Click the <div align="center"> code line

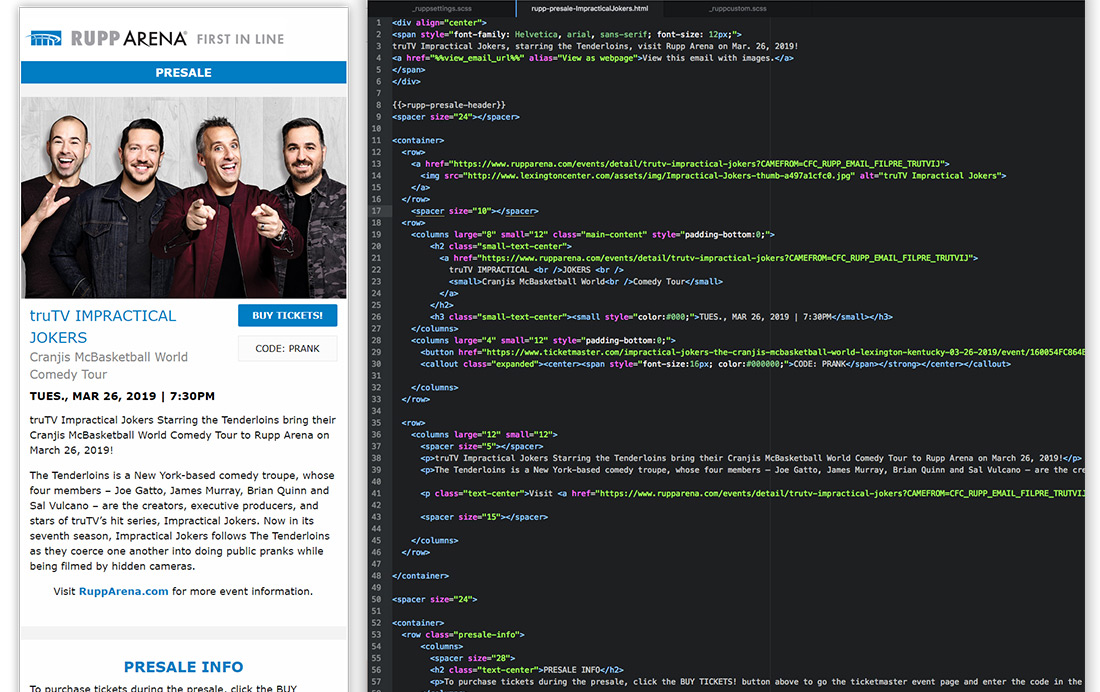click(x=439, y=22)
